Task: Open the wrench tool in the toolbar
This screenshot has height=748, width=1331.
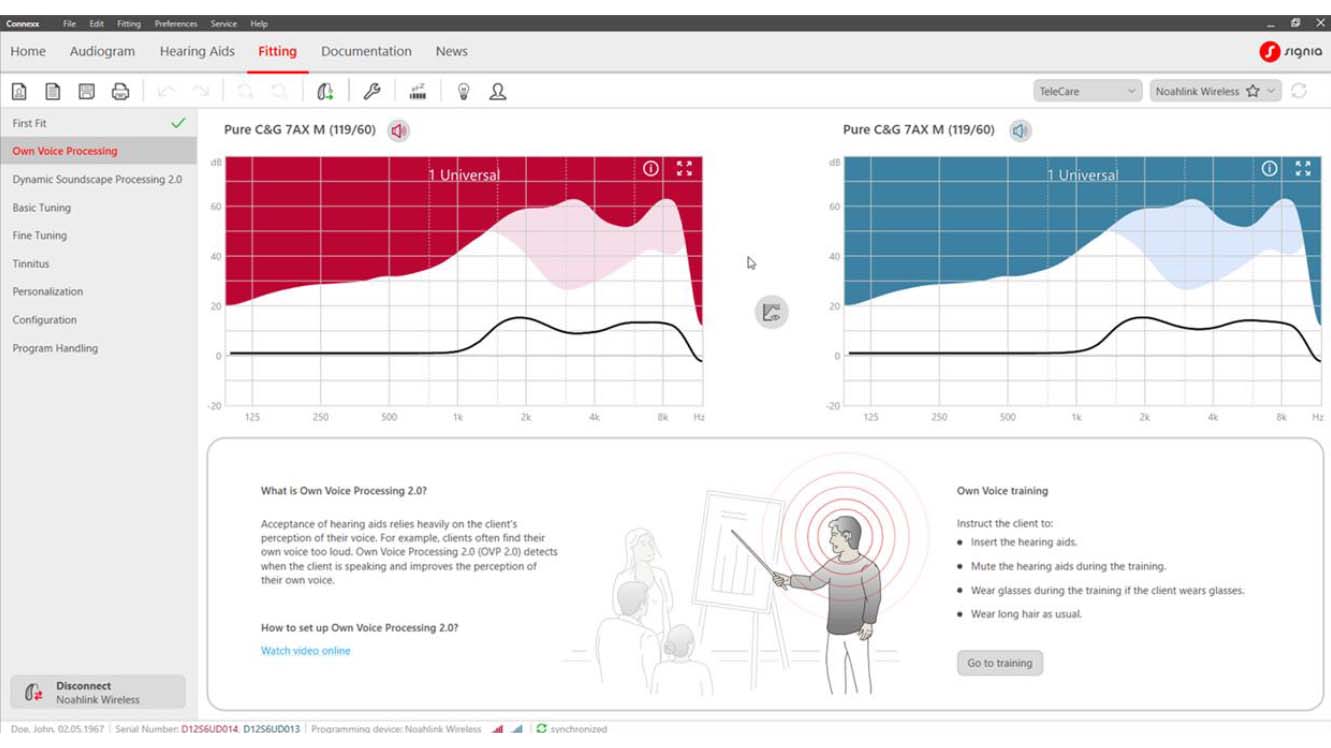Action: [371, 92]
